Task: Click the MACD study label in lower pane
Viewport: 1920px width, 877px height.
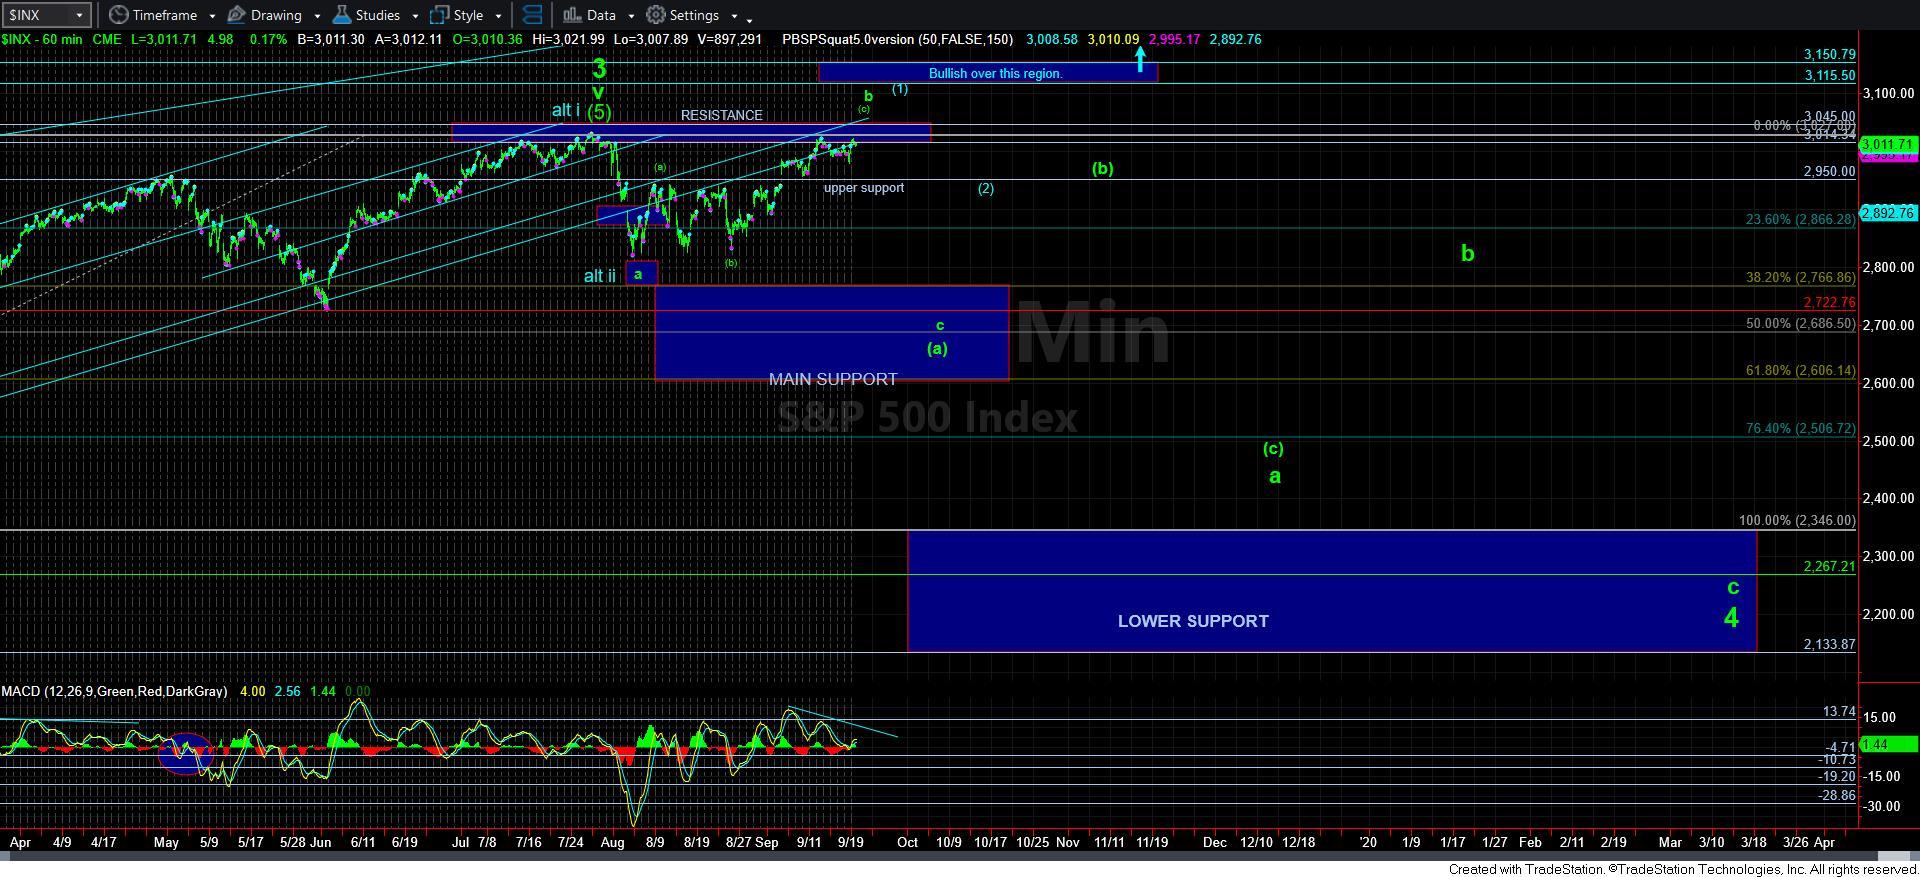Action: point(114,691)
